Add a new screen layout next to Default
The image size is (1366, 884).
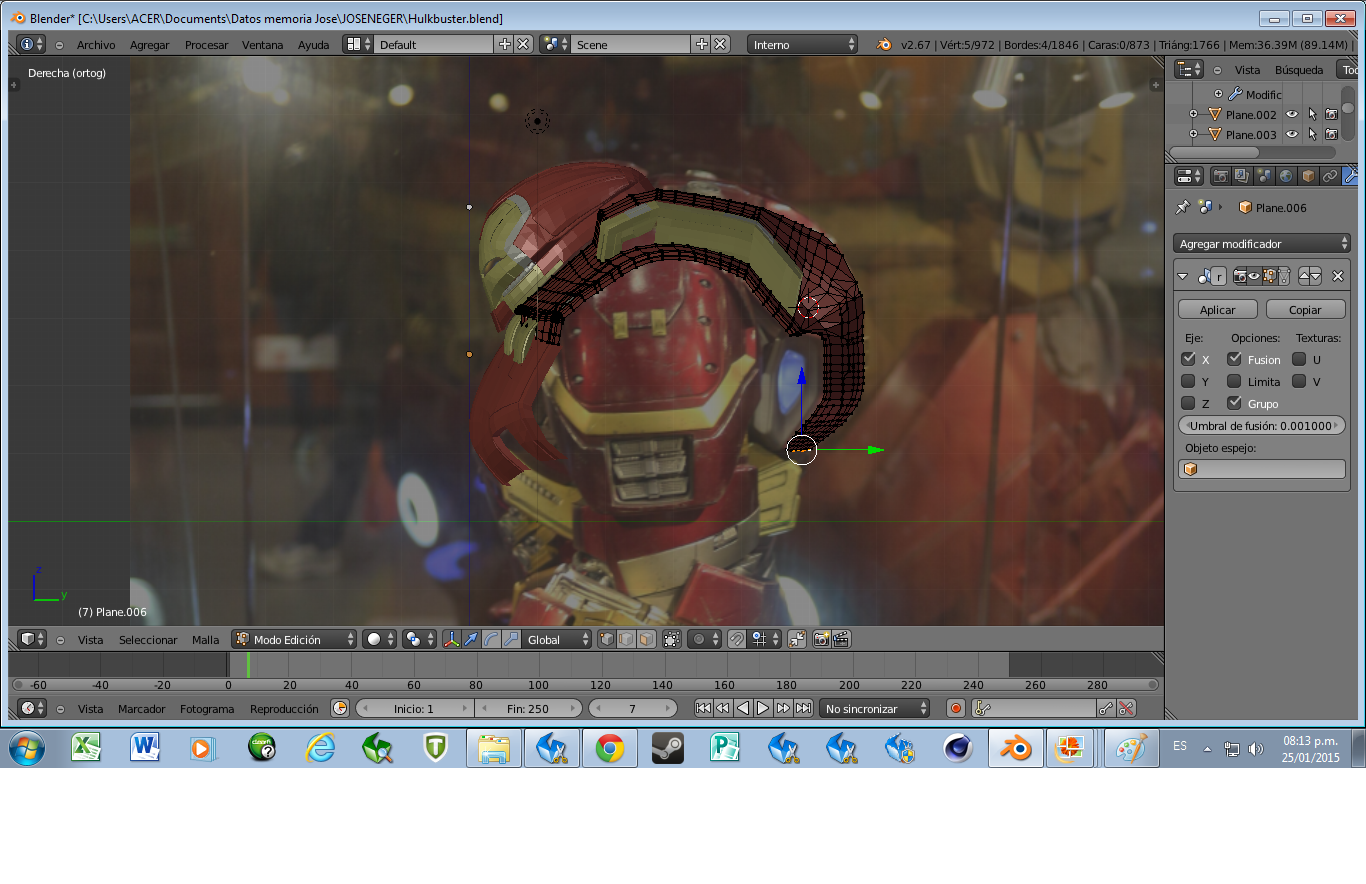(505, 45)
